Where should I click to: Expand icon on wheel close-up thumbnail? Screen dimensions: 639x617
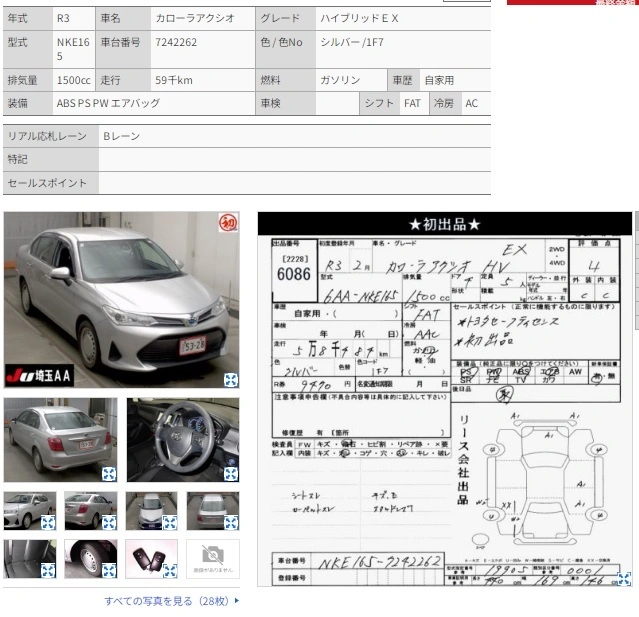click(x=109, y=571)
